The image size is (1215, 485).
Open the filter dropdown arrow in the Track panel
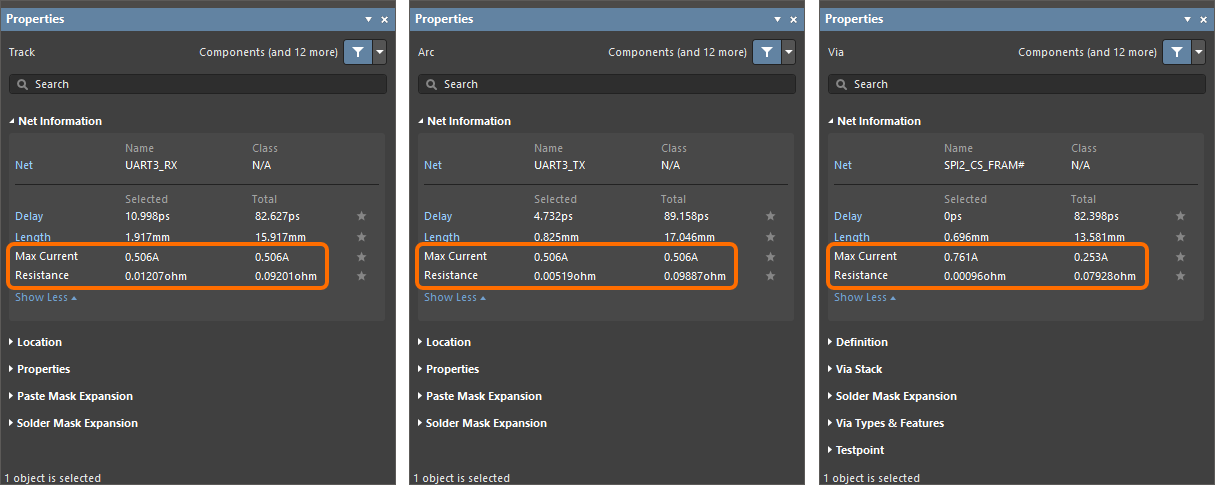click(x=379, y=52)
